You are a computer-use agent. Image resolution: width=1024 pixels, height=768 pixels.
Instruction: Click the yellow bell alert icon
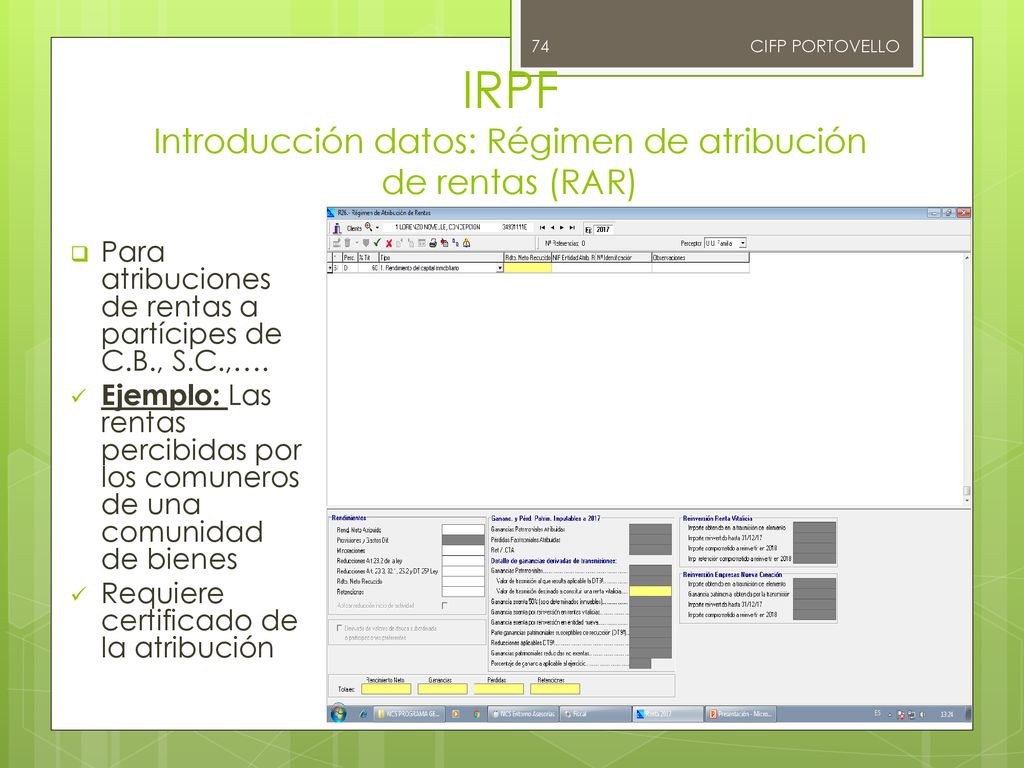pyautogui.click(x=466, y=243)
